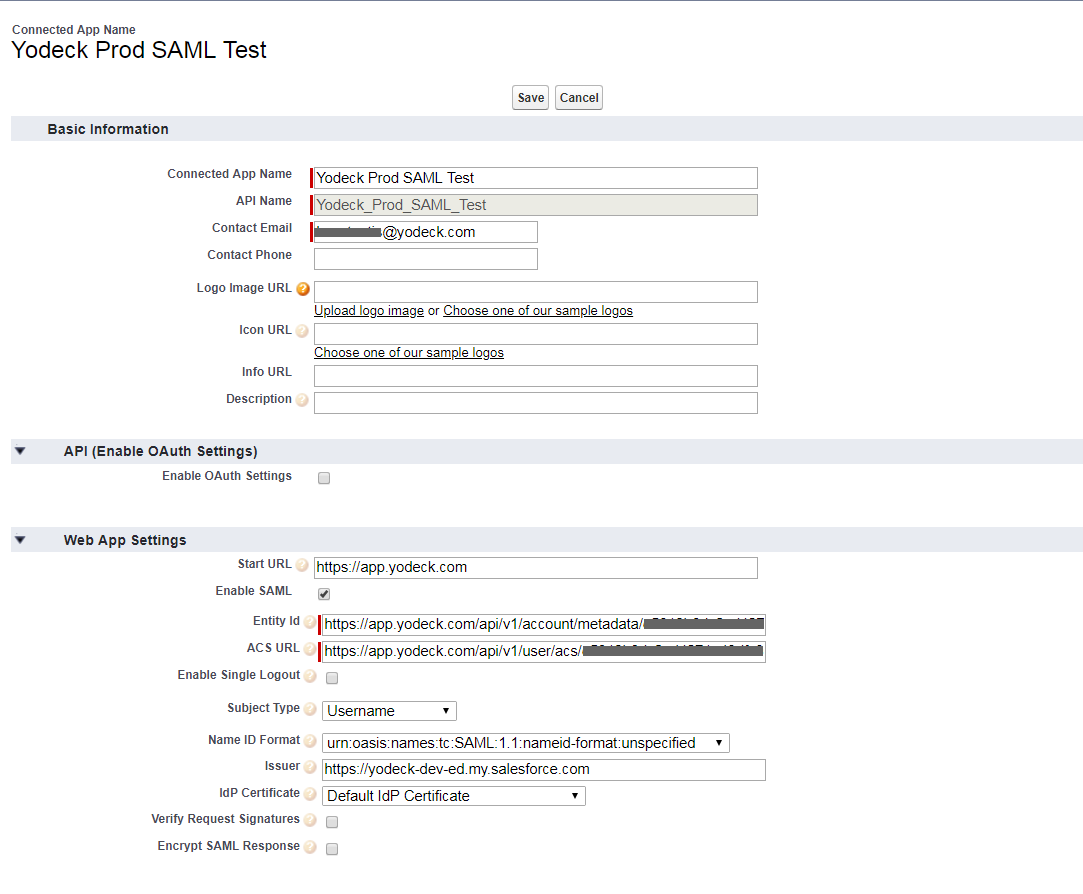Image resolution: width=1083 pixels, height=894 pixels.
Task: Collapse the API Enable OAuth Settings section
Action: coord(20,451)
